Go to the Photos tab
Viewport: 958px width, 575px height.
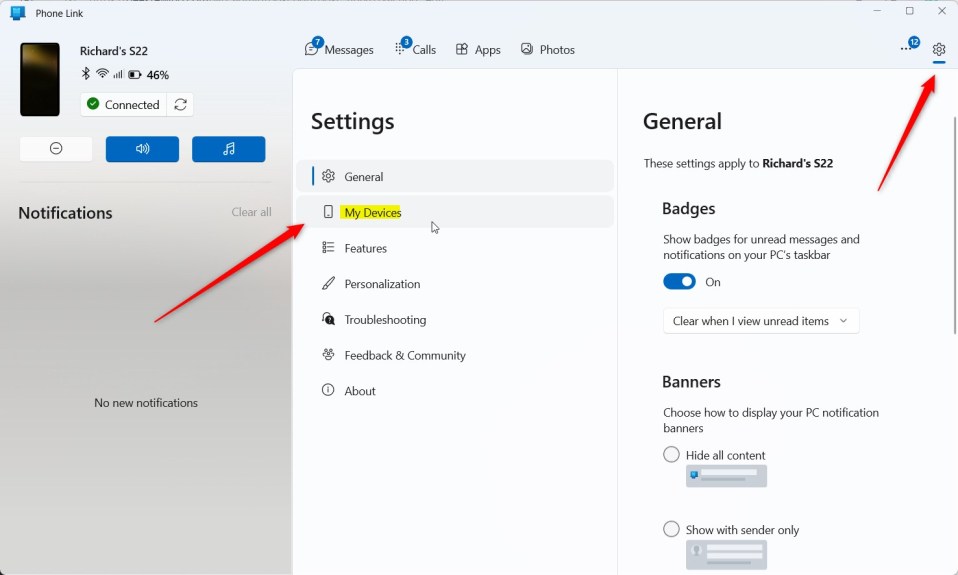(x=548, y=49)
